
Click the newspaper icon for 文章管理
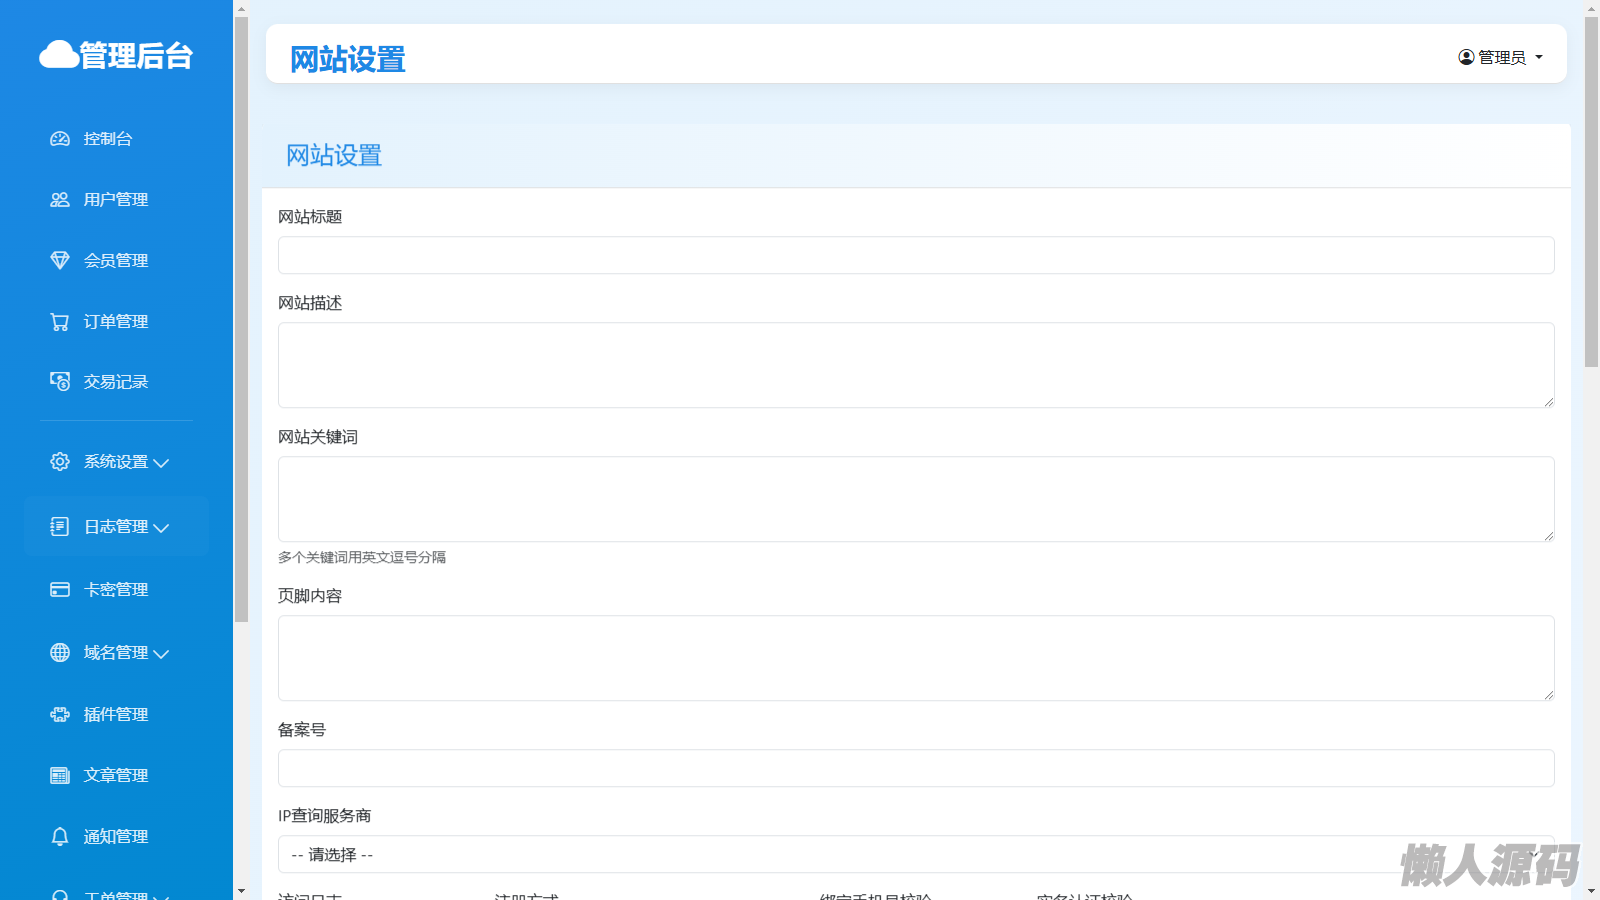60,776
